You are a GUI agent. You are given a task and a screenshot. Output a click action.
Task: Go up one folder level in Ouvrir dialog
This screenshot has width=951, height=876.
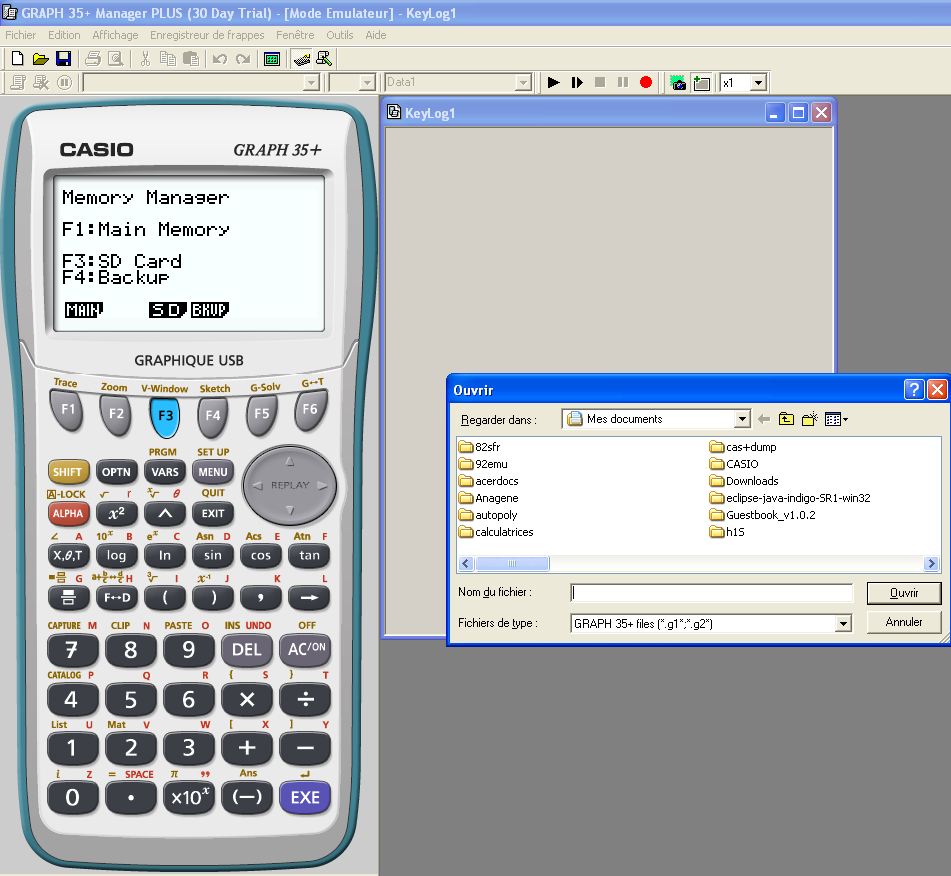[786, 419]
